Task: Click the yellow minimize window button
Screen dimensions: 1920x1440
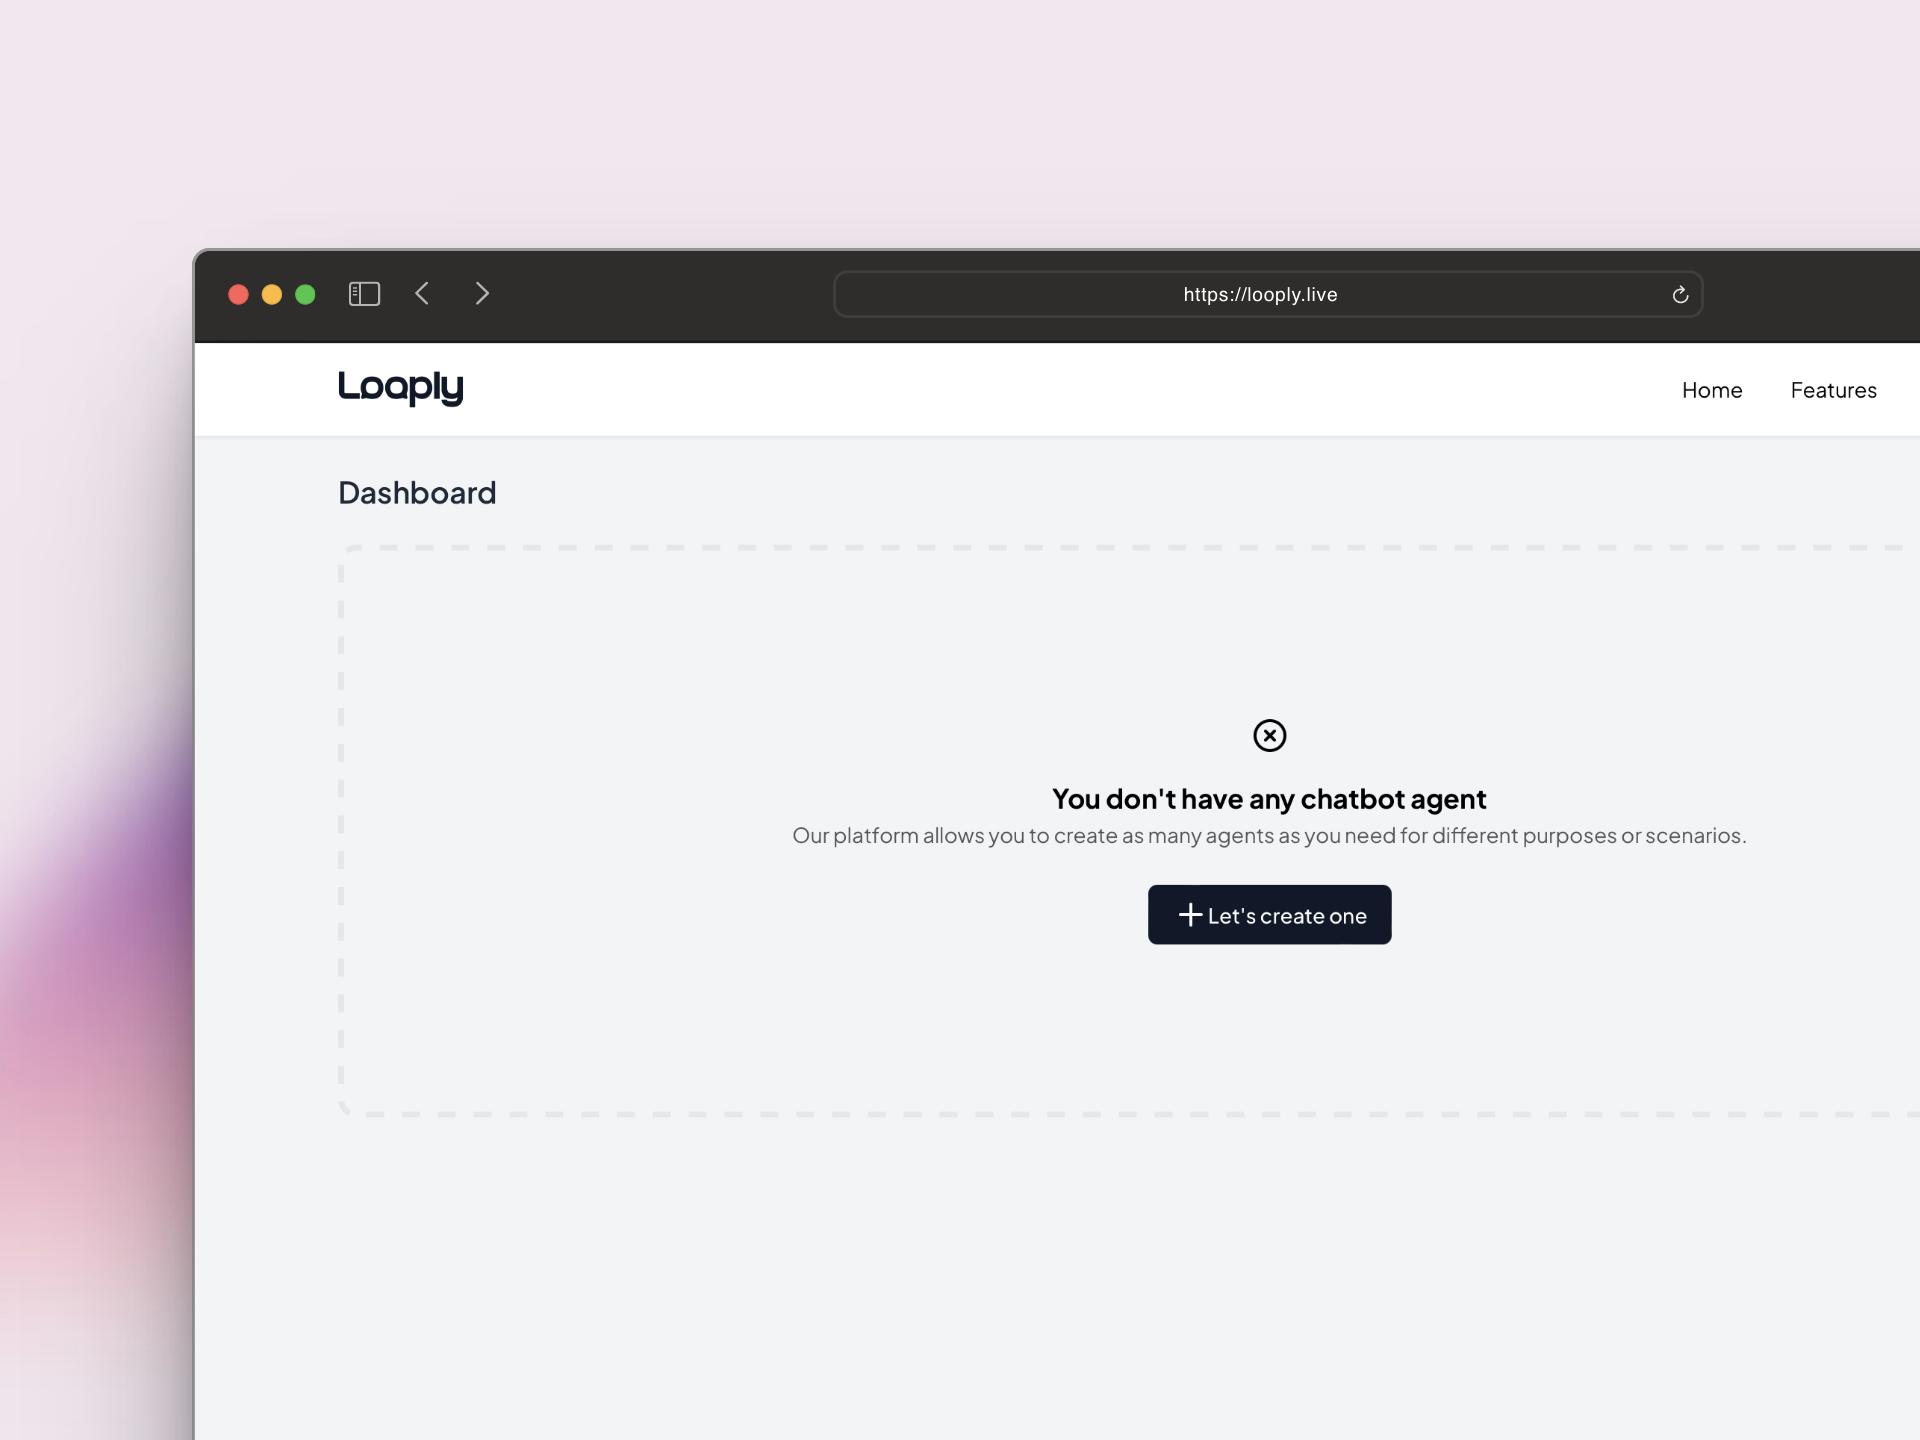Action: coord(271,294)
